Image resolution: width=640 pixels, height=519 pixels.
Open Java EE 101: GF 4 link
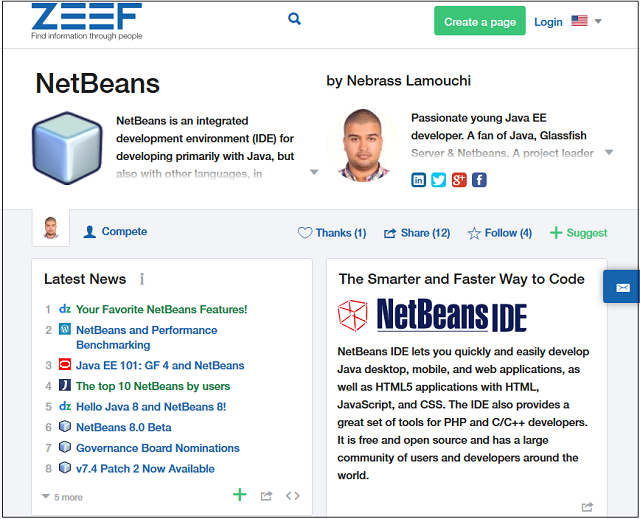tap(160, 365)
